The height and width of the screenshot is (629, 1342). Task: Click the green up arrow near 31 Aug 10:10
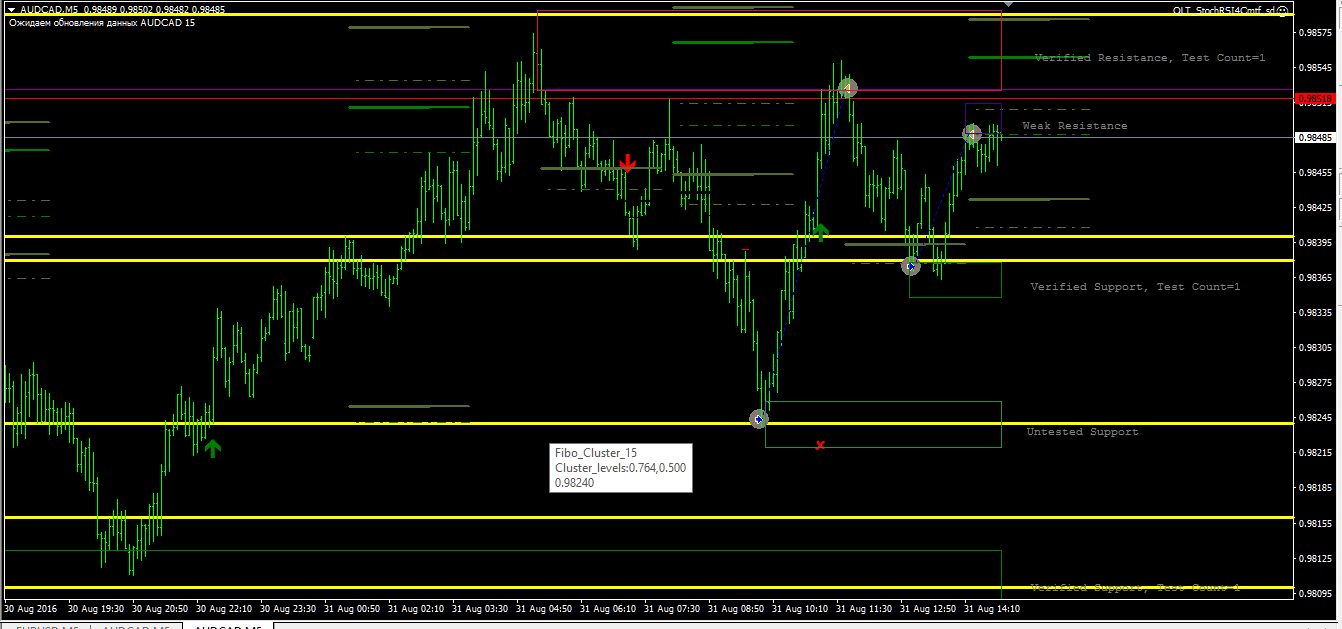(x=820, y=232)
